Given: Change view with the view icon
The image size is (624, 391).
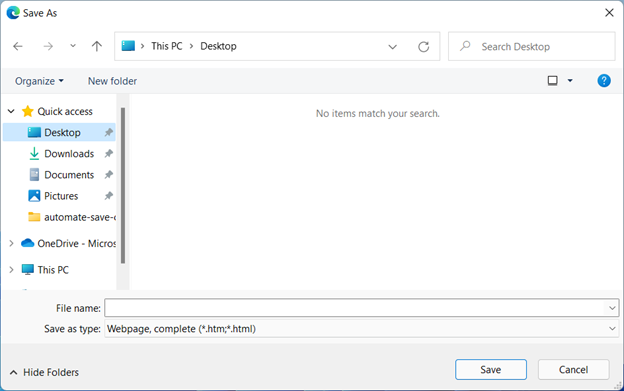Looking at the screenshot, I should (x=552, y=81).
